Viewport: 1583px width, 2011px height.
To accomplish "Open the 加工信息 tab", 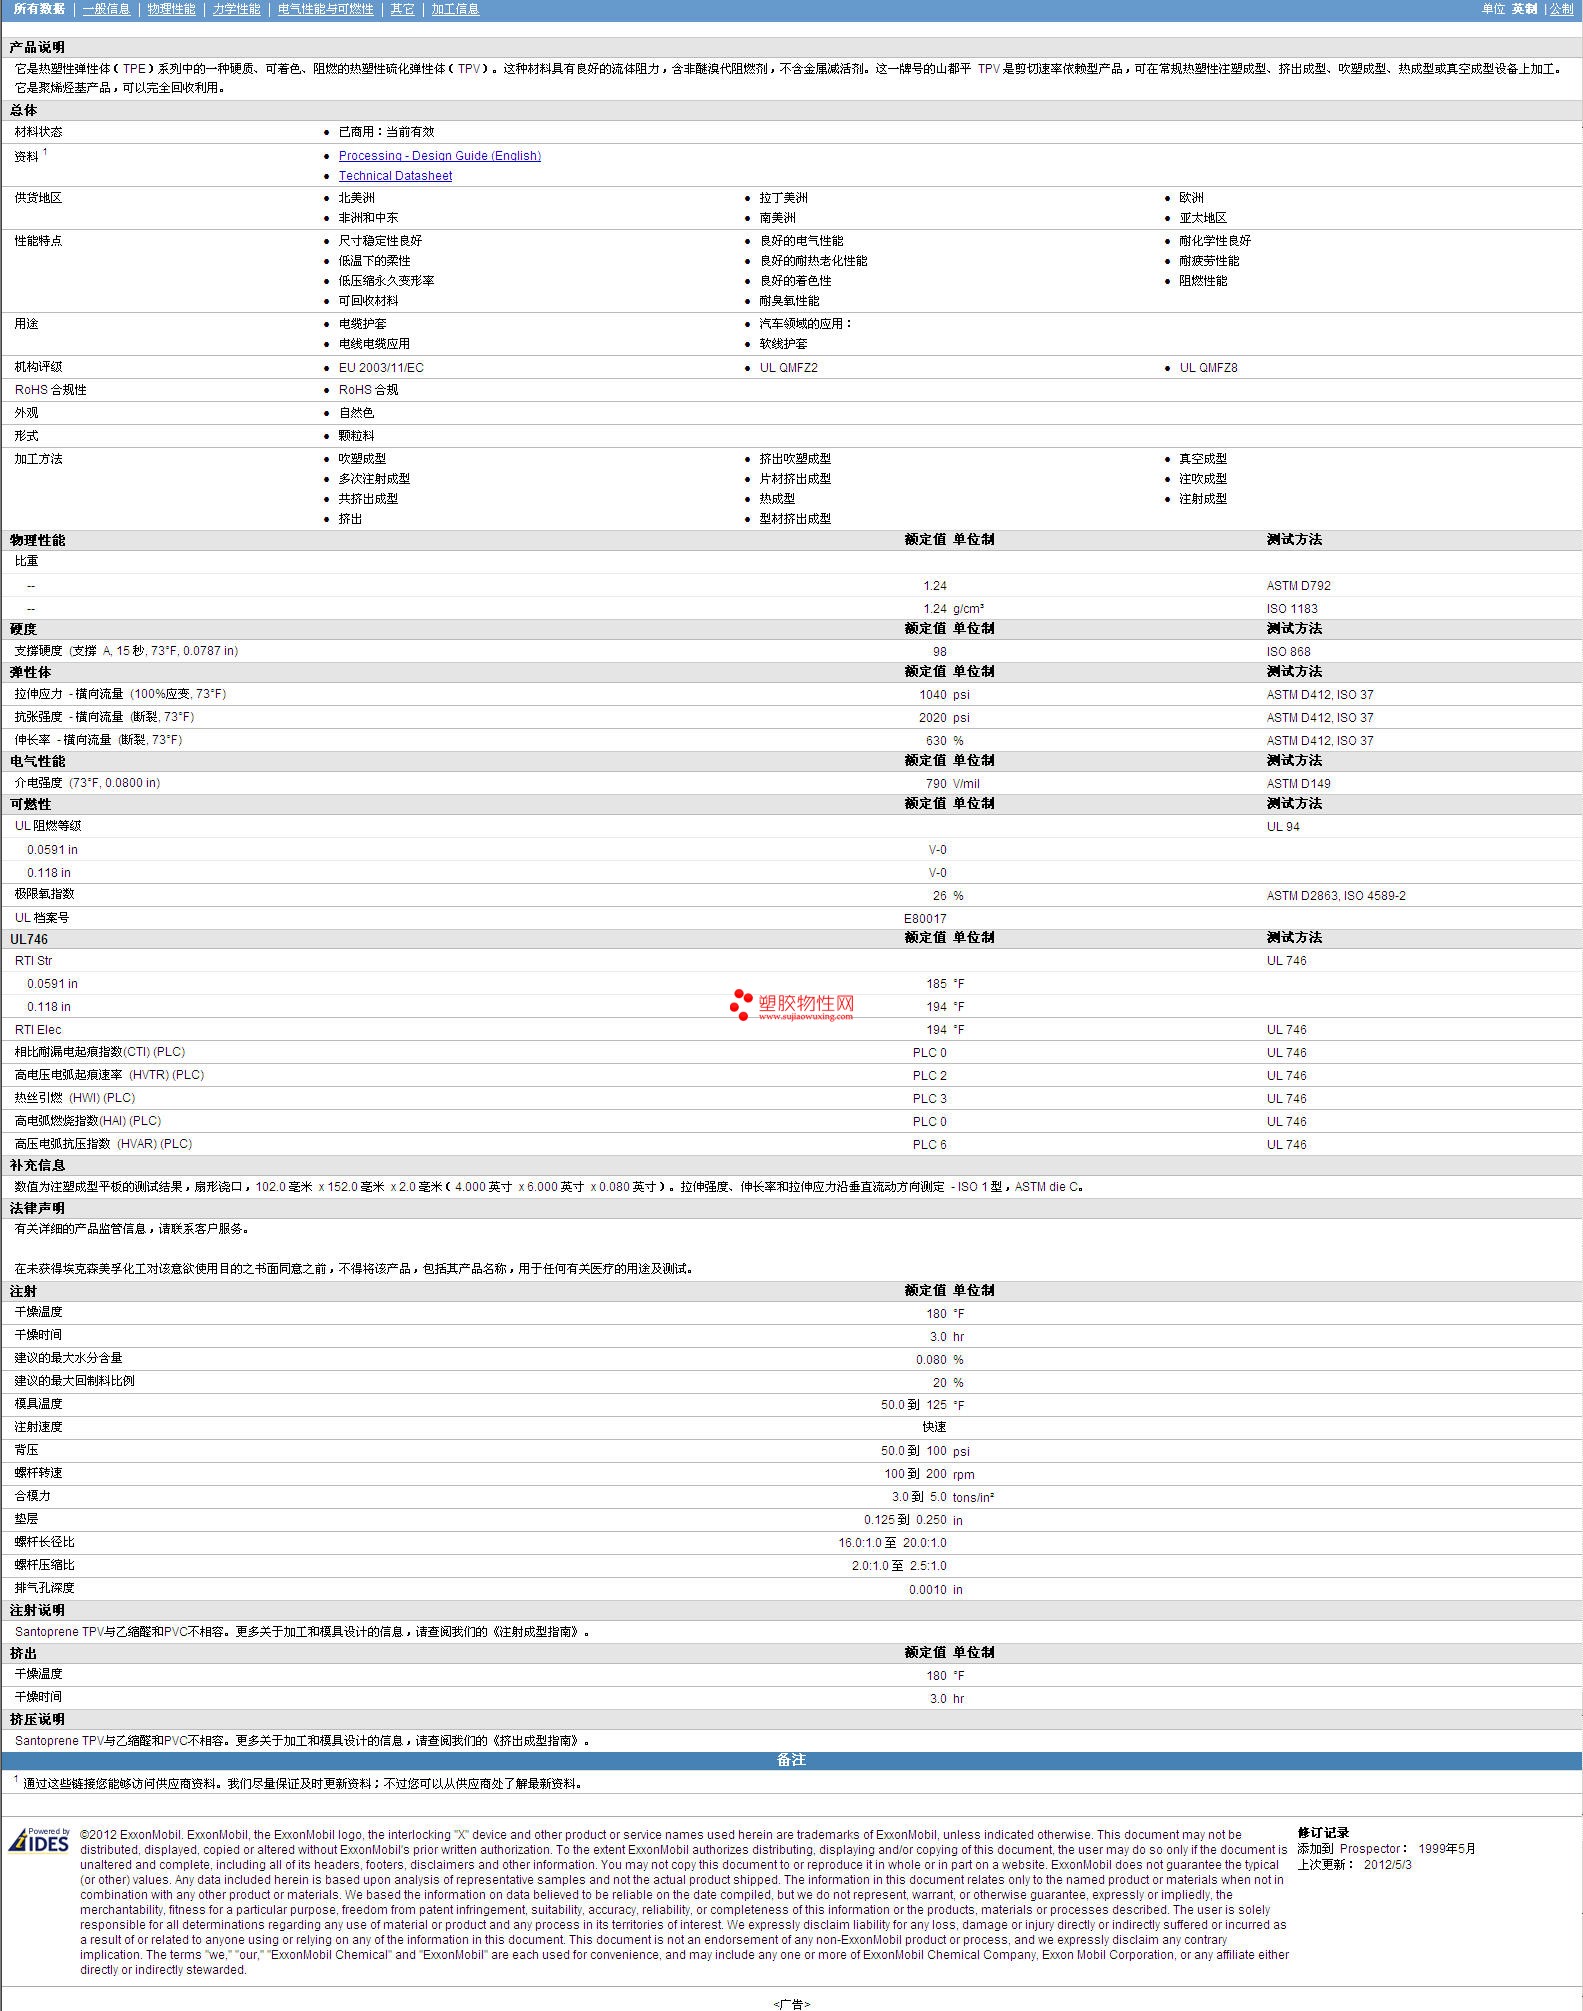I will click(455, 9).
